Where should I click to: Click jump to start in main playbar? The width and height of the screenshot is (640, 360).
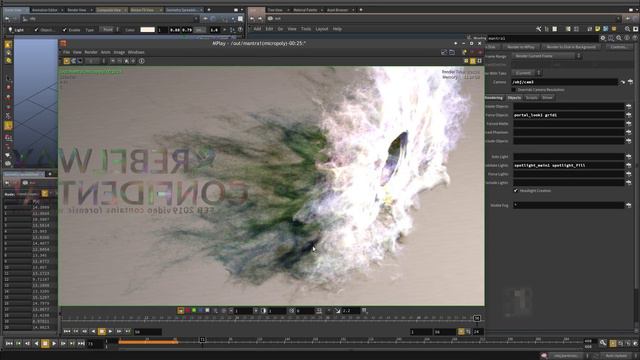(9, 344)
